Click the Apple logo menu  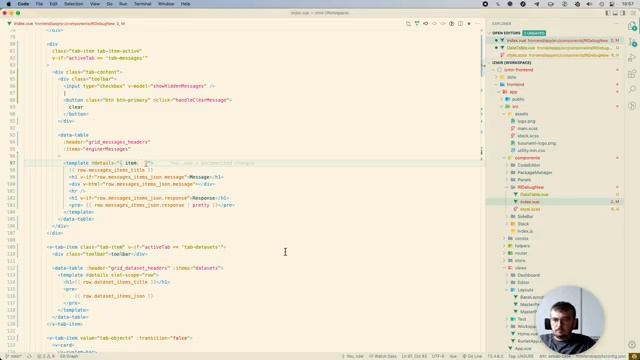8,4
